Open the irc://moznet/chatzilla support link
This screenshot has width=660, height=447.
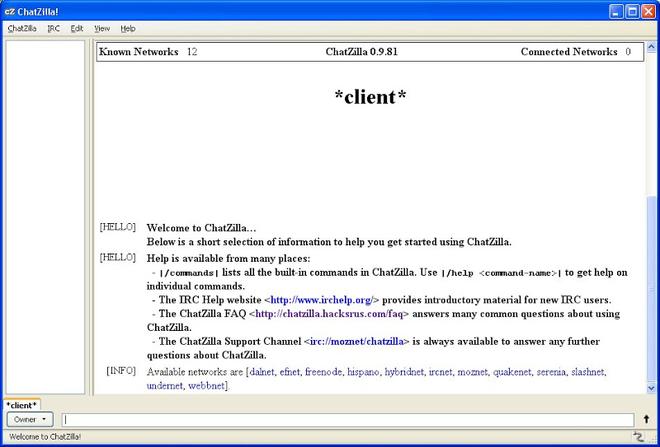(x=357, y=341)
